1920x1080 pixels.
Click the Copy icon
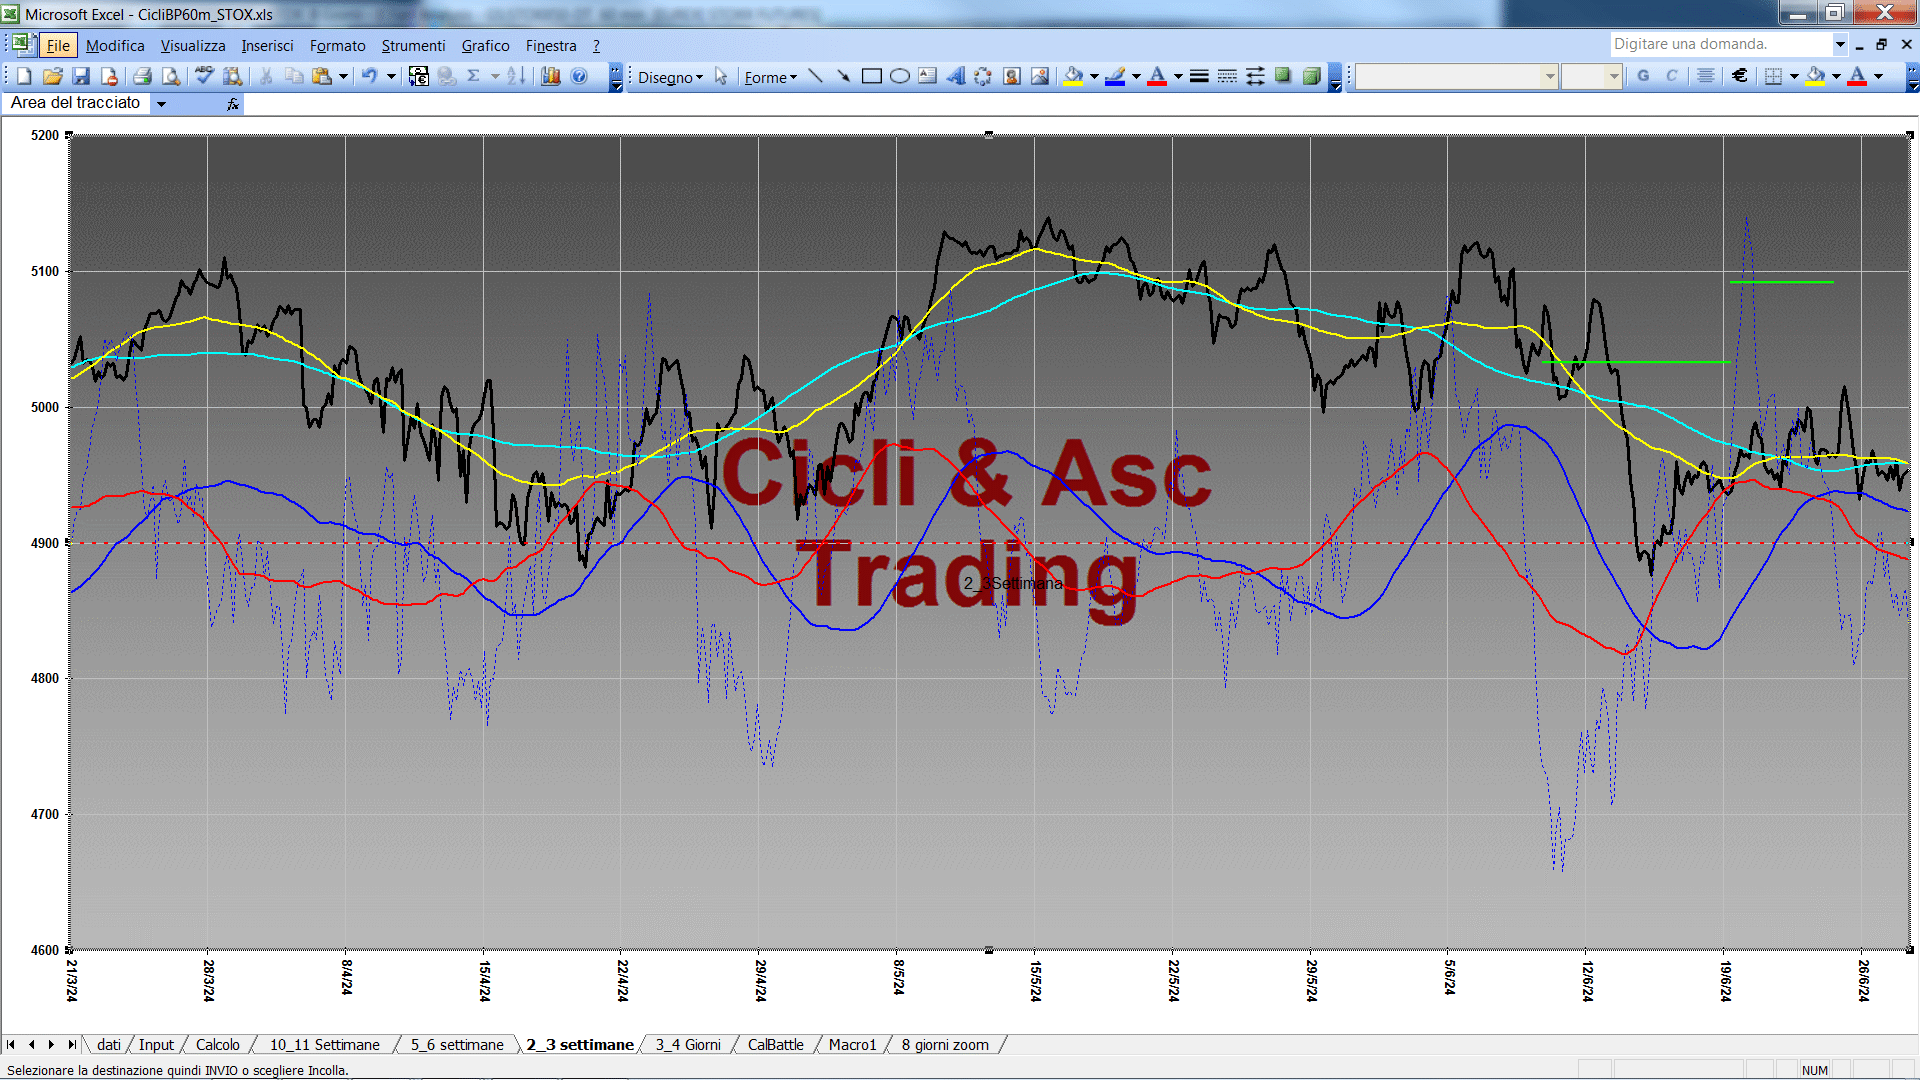point(294,76)
